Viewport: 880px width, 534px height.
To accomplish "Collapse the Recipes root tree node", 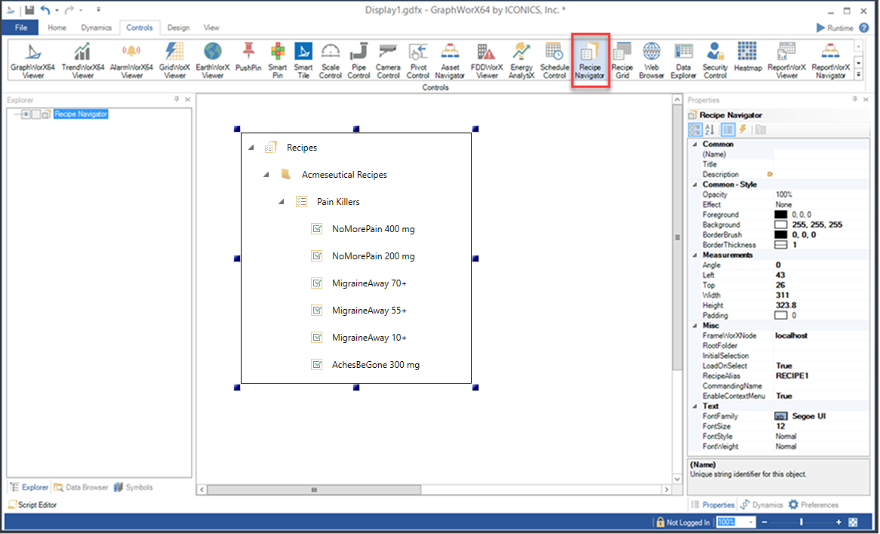I will 249,148.
